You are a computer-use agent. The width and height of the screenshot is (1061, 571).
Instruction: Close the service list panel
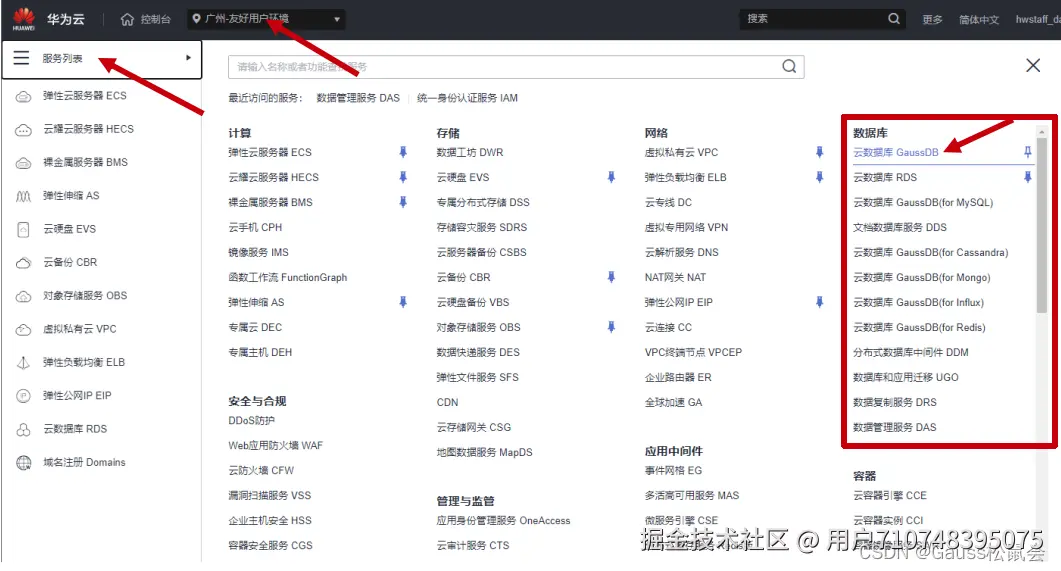(1033, 66)
